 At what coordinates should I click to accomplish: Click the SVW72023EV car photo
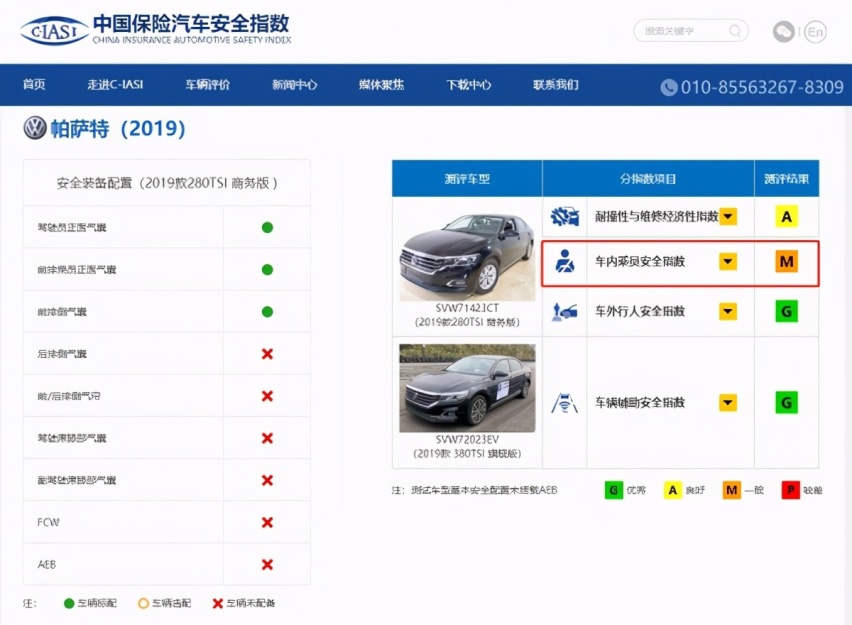[x=467, y=388]
